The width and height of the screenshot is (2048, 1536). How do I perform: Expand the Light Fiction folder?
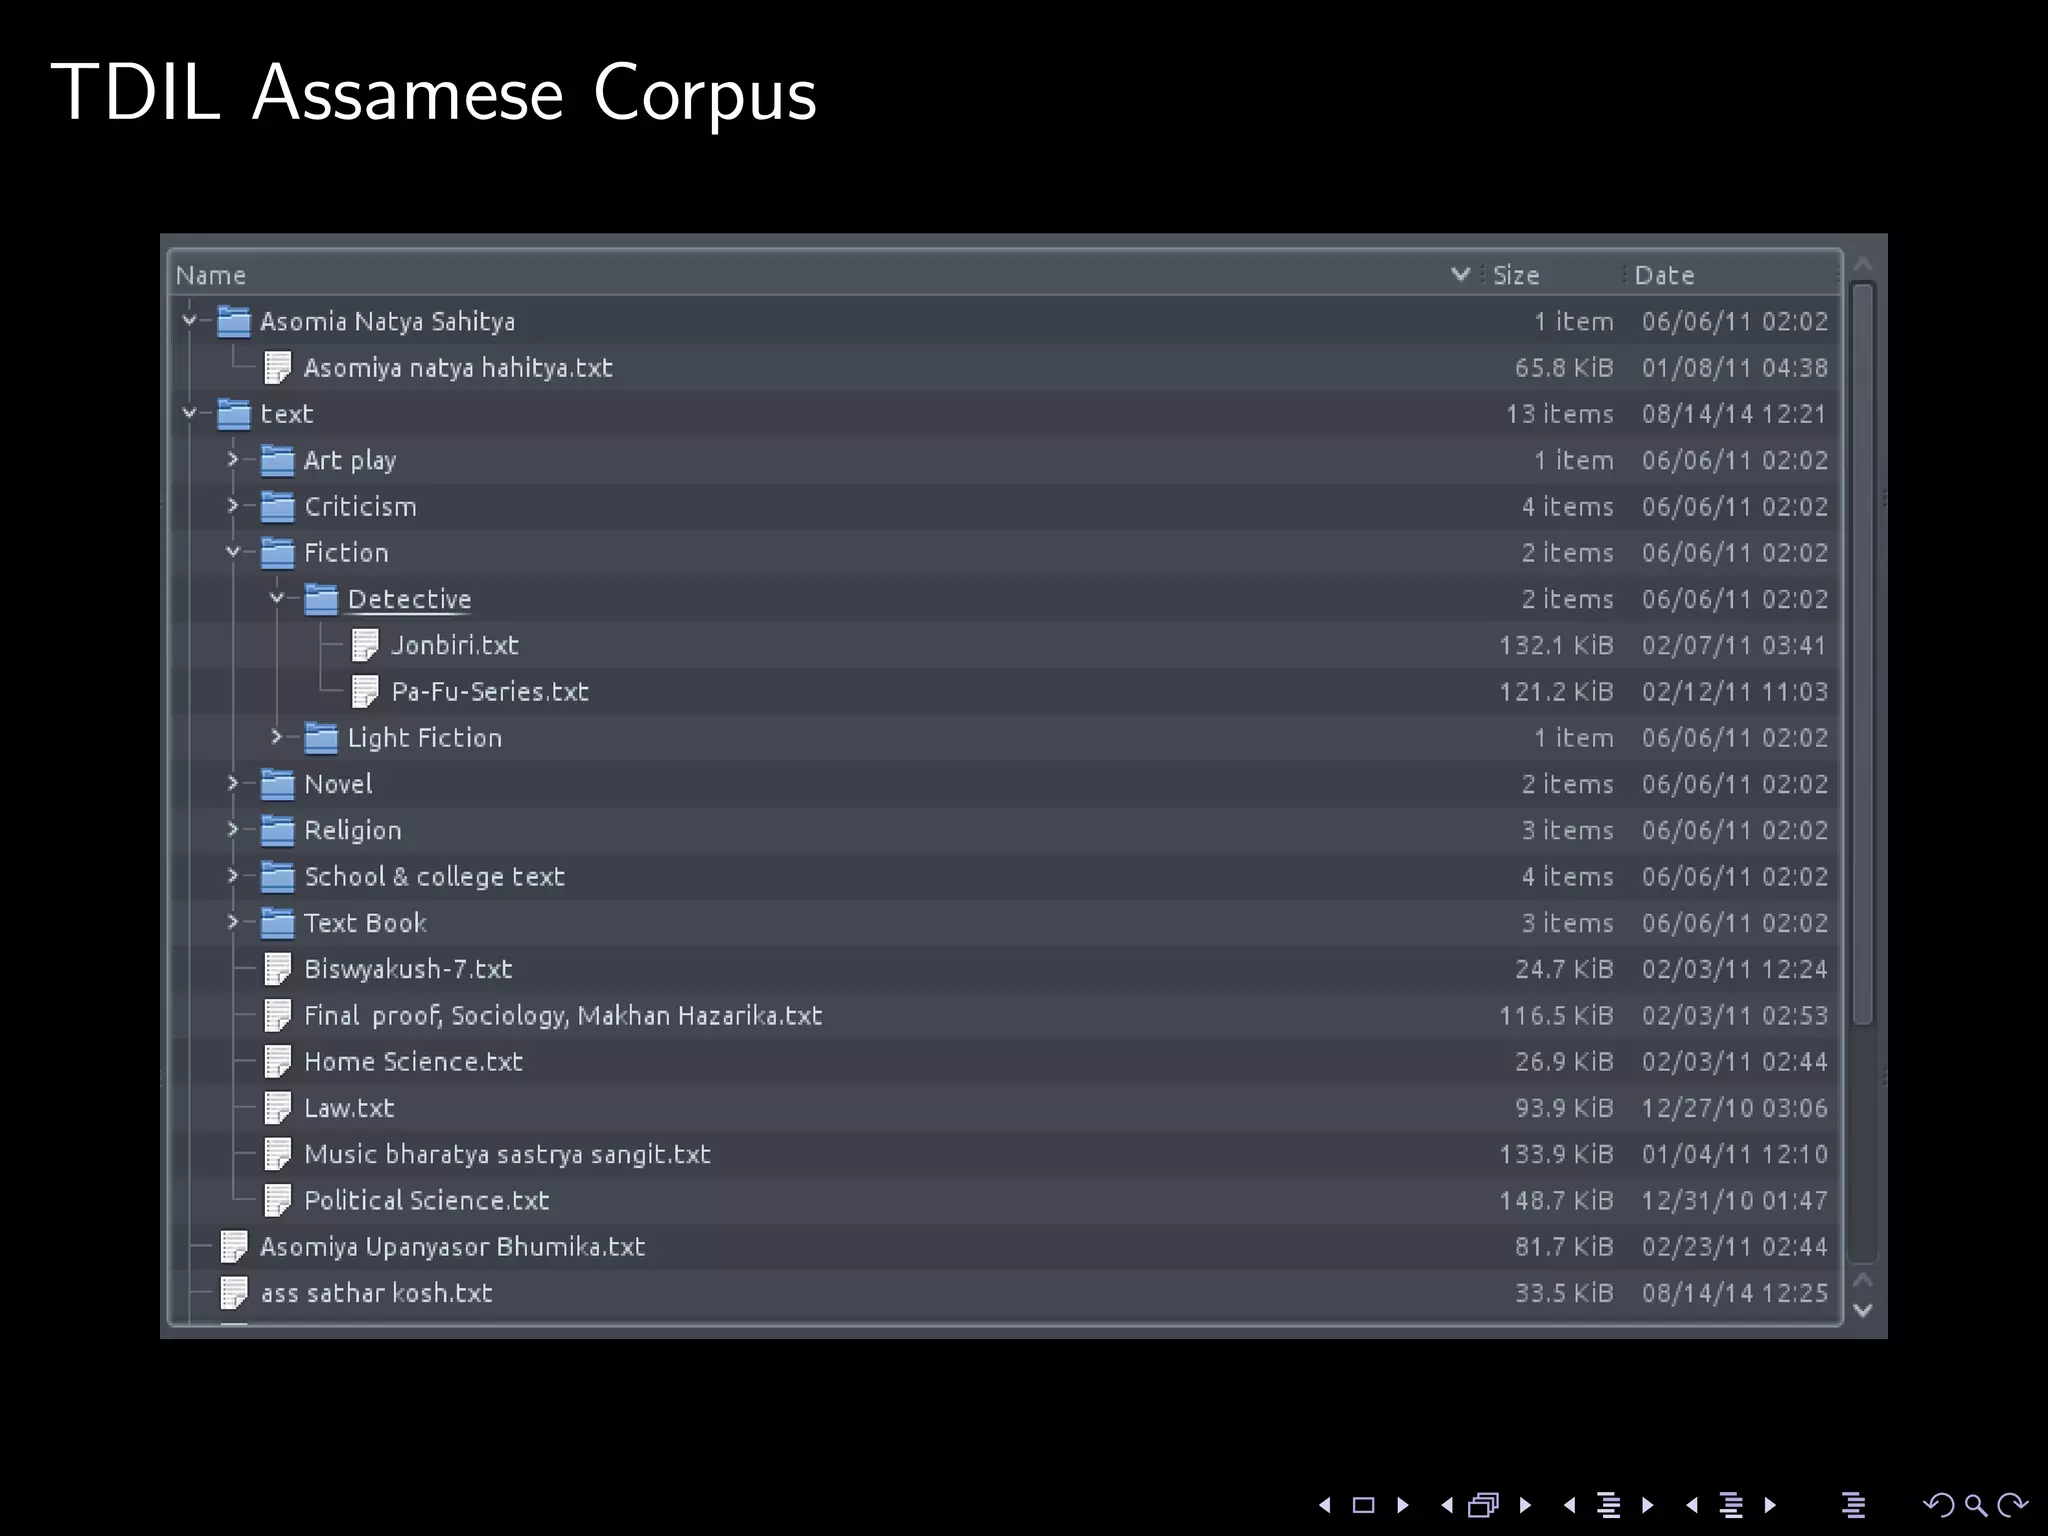[277, 737]
